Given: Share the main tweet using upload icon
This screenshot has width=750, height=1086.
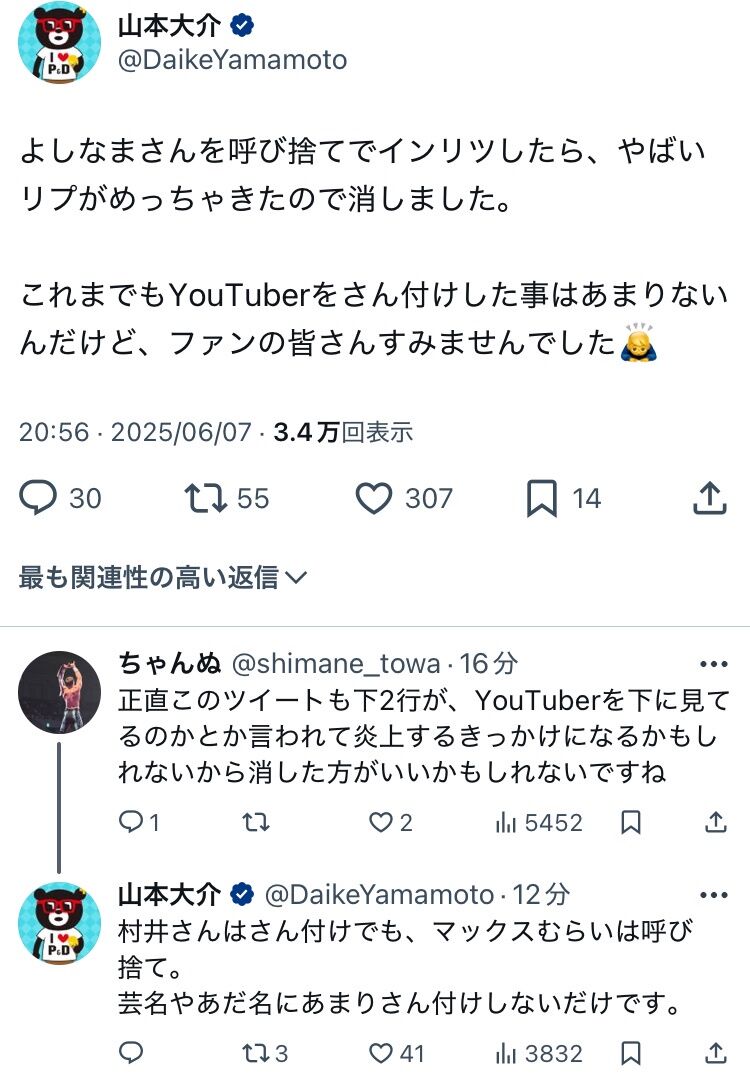Looking at the screenshot, I should (710, 498).
